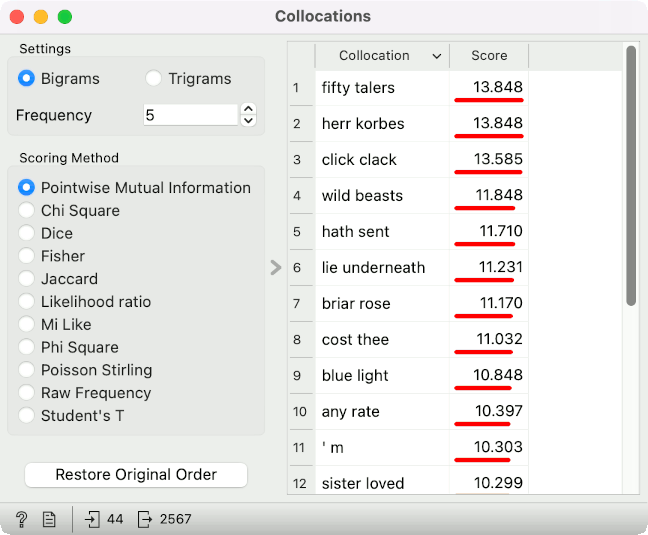Choose Chi Square scoring method

26,210
